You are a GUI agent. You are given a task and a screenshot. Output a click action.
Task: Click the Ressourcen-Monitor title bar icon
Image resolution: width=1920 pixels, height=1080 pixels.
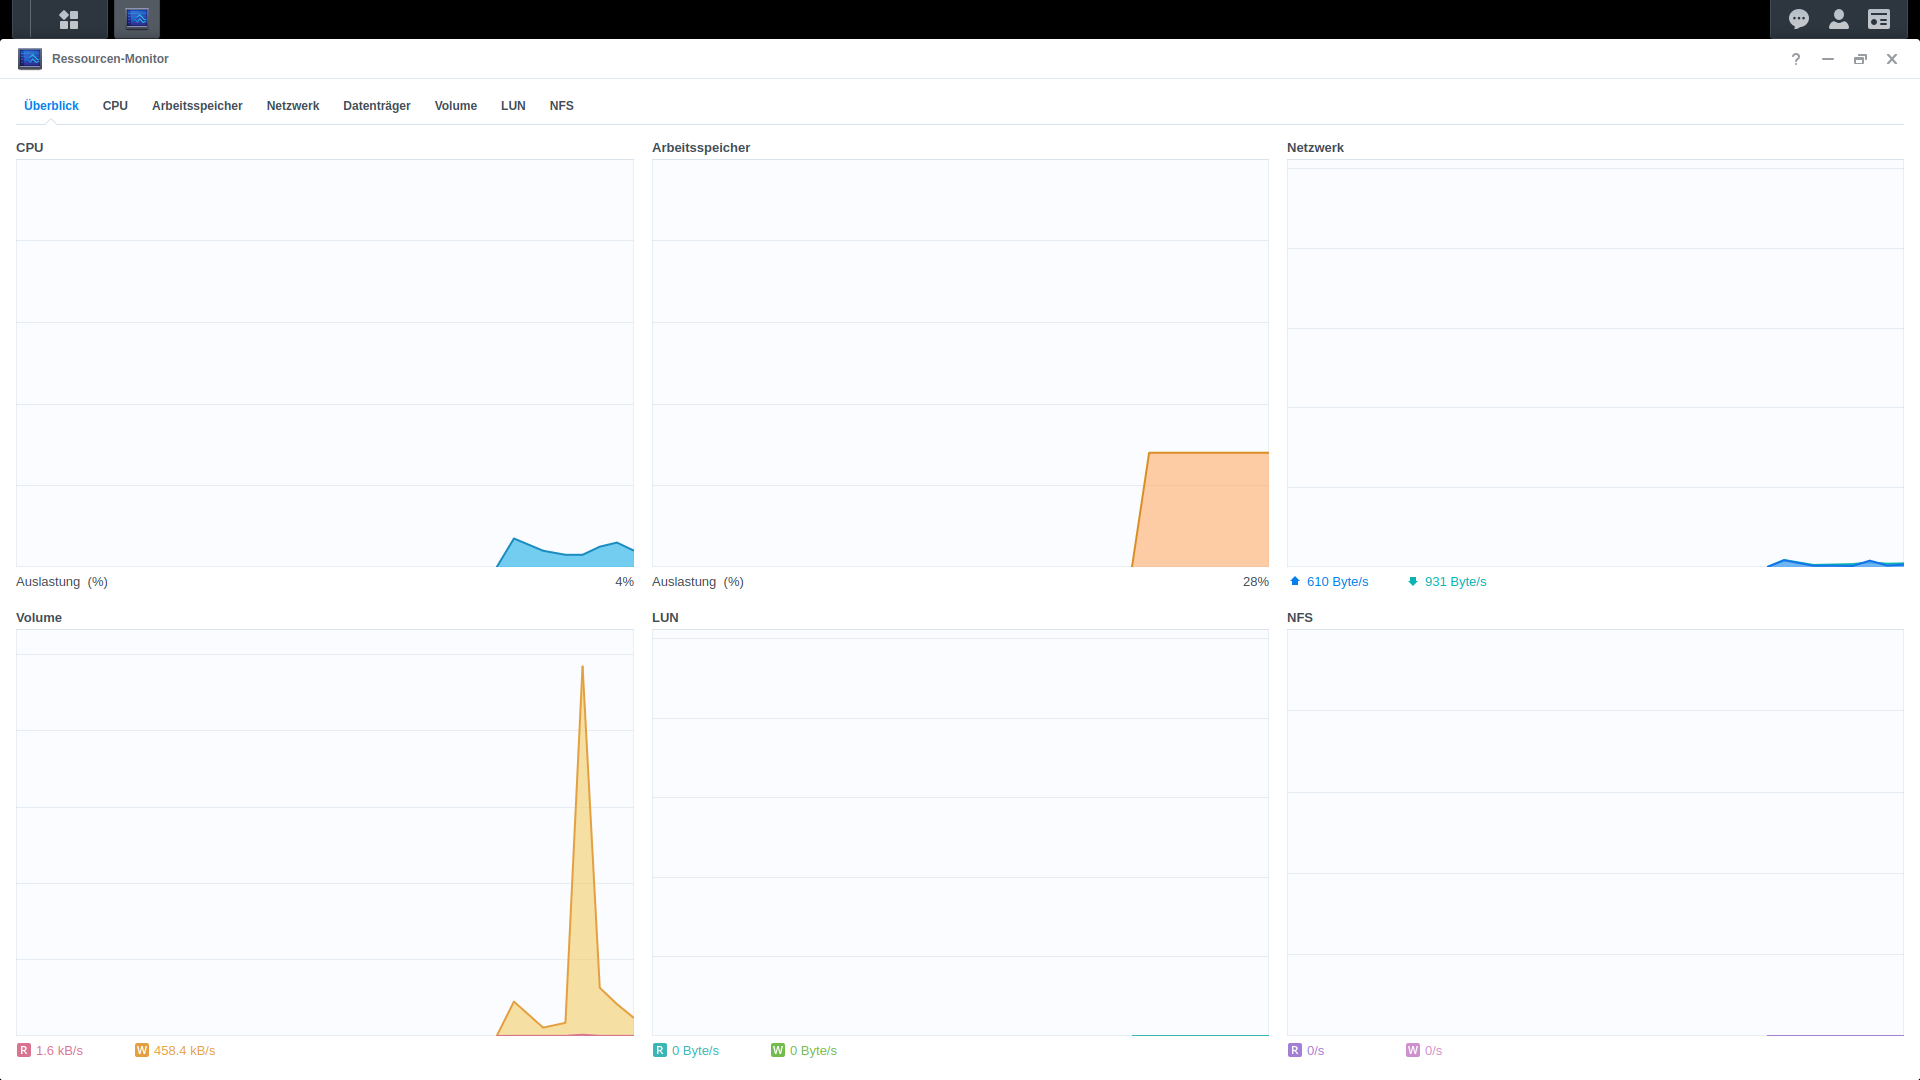(x=30, y=59)
